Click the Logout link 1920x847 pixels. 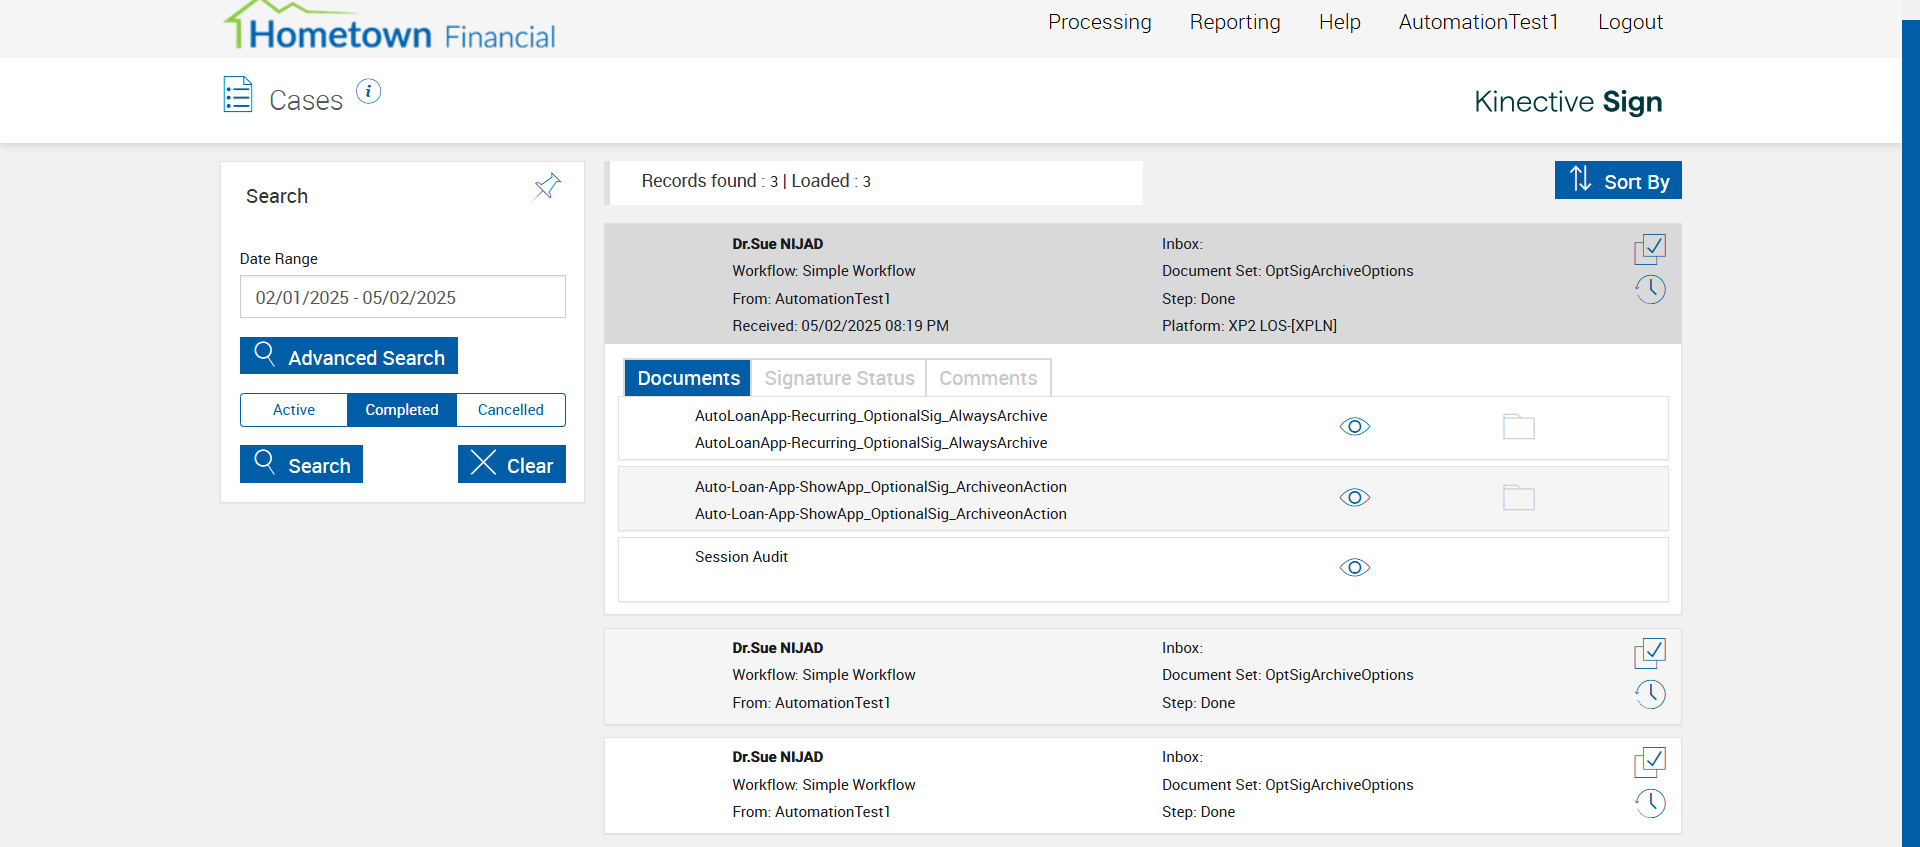(1629, 22)
